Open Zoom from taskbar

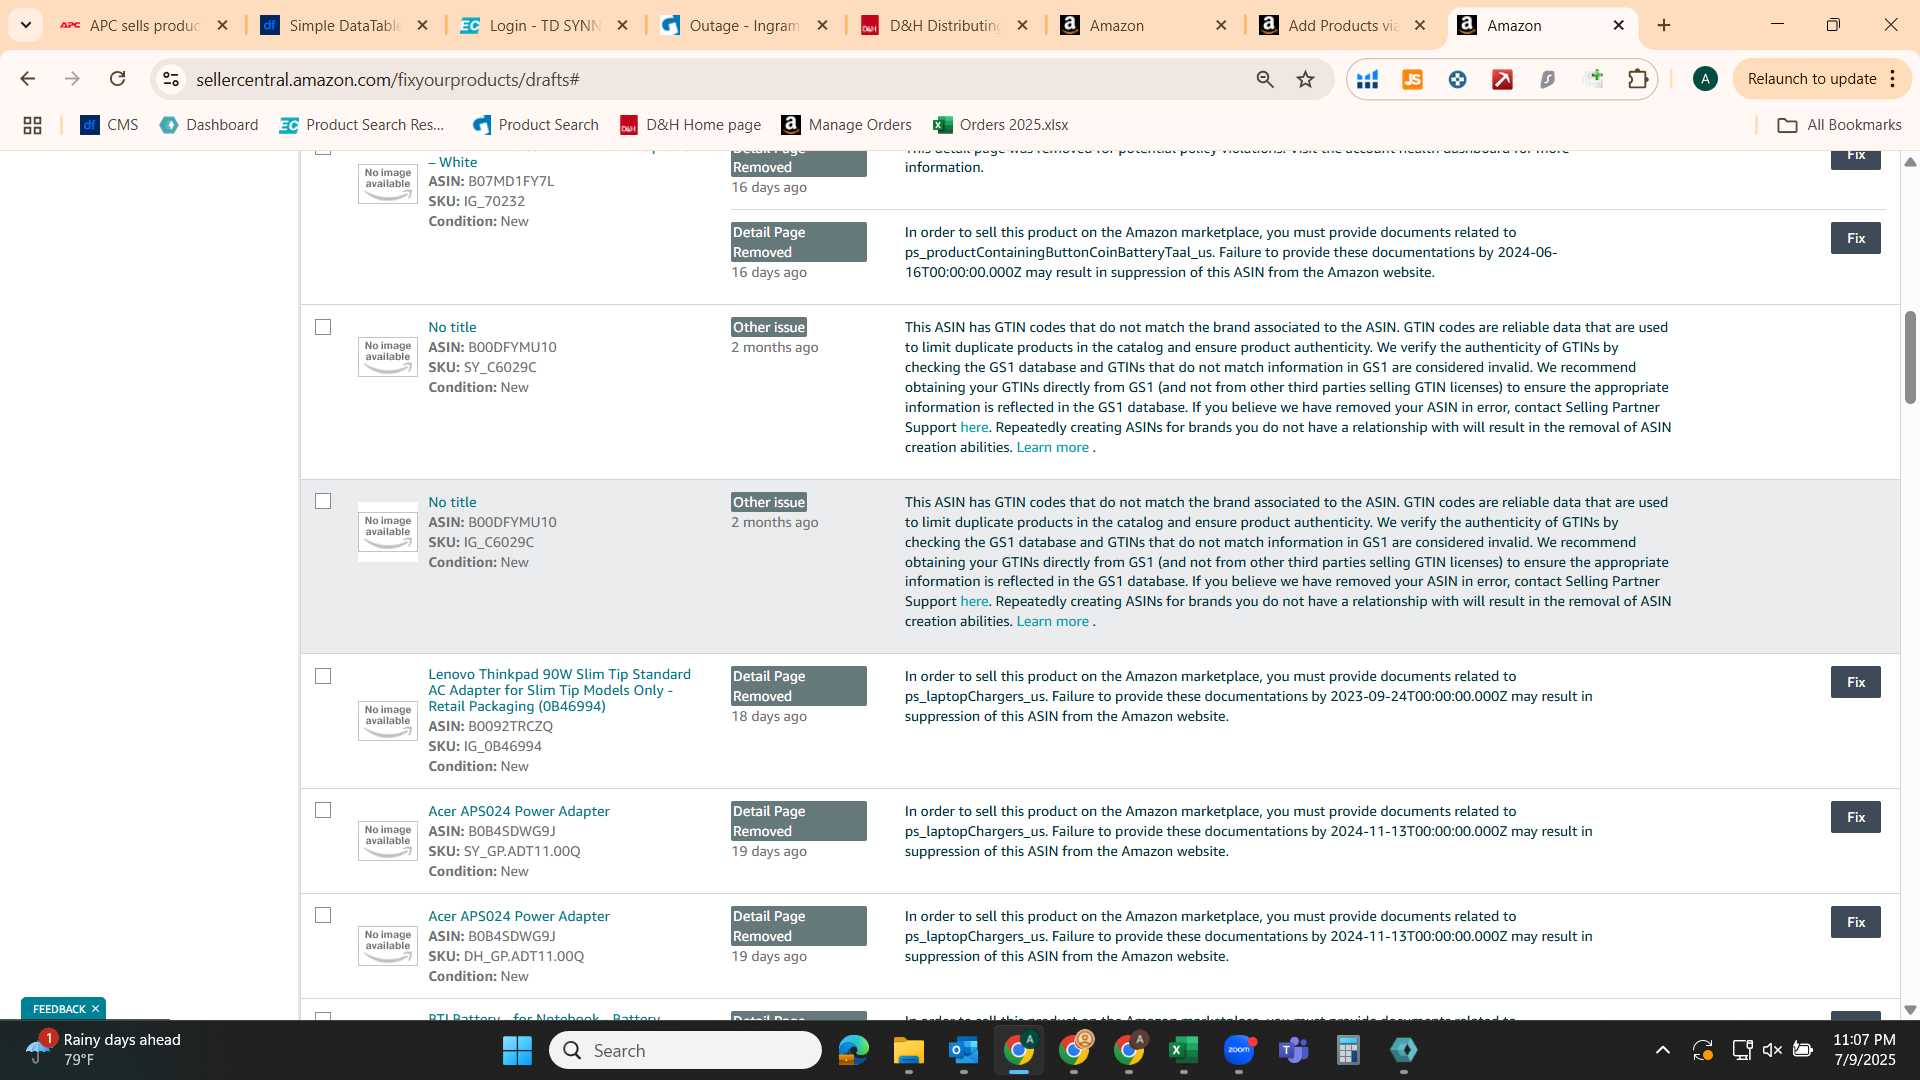click(1239, 1050)
